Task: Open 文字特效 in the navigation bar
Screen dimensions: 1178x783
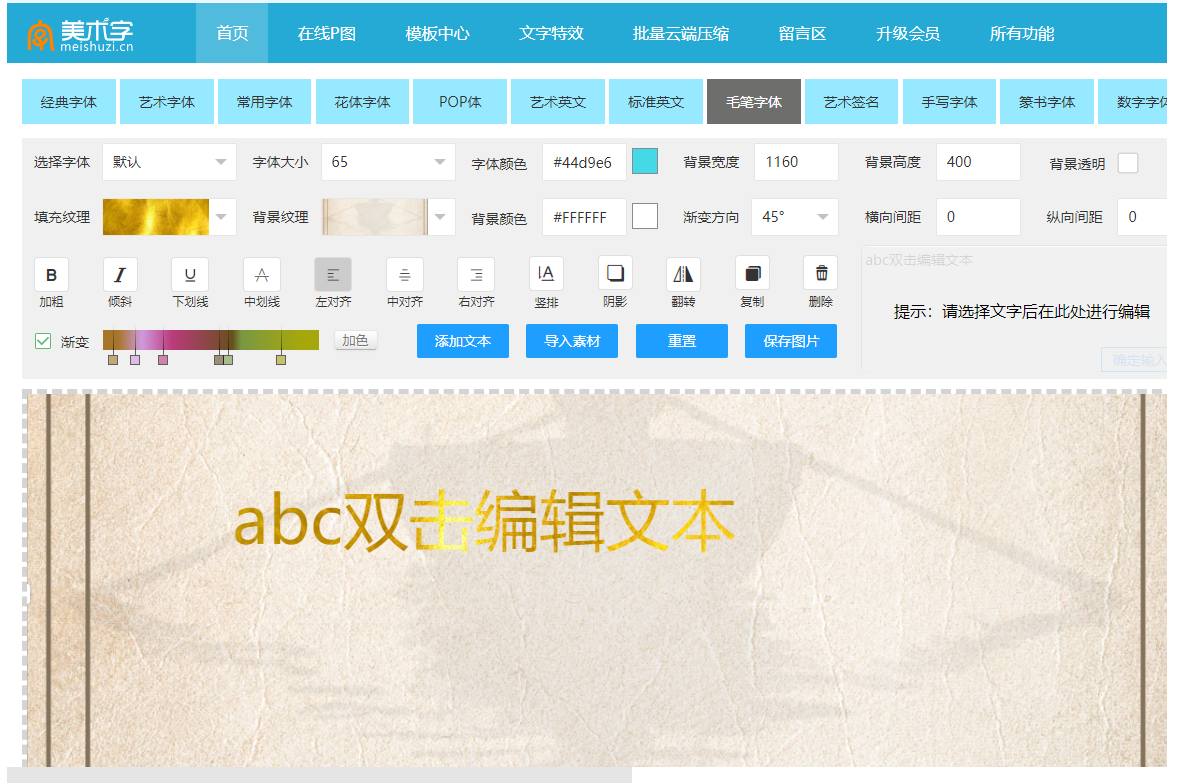Action: point(551,34)
